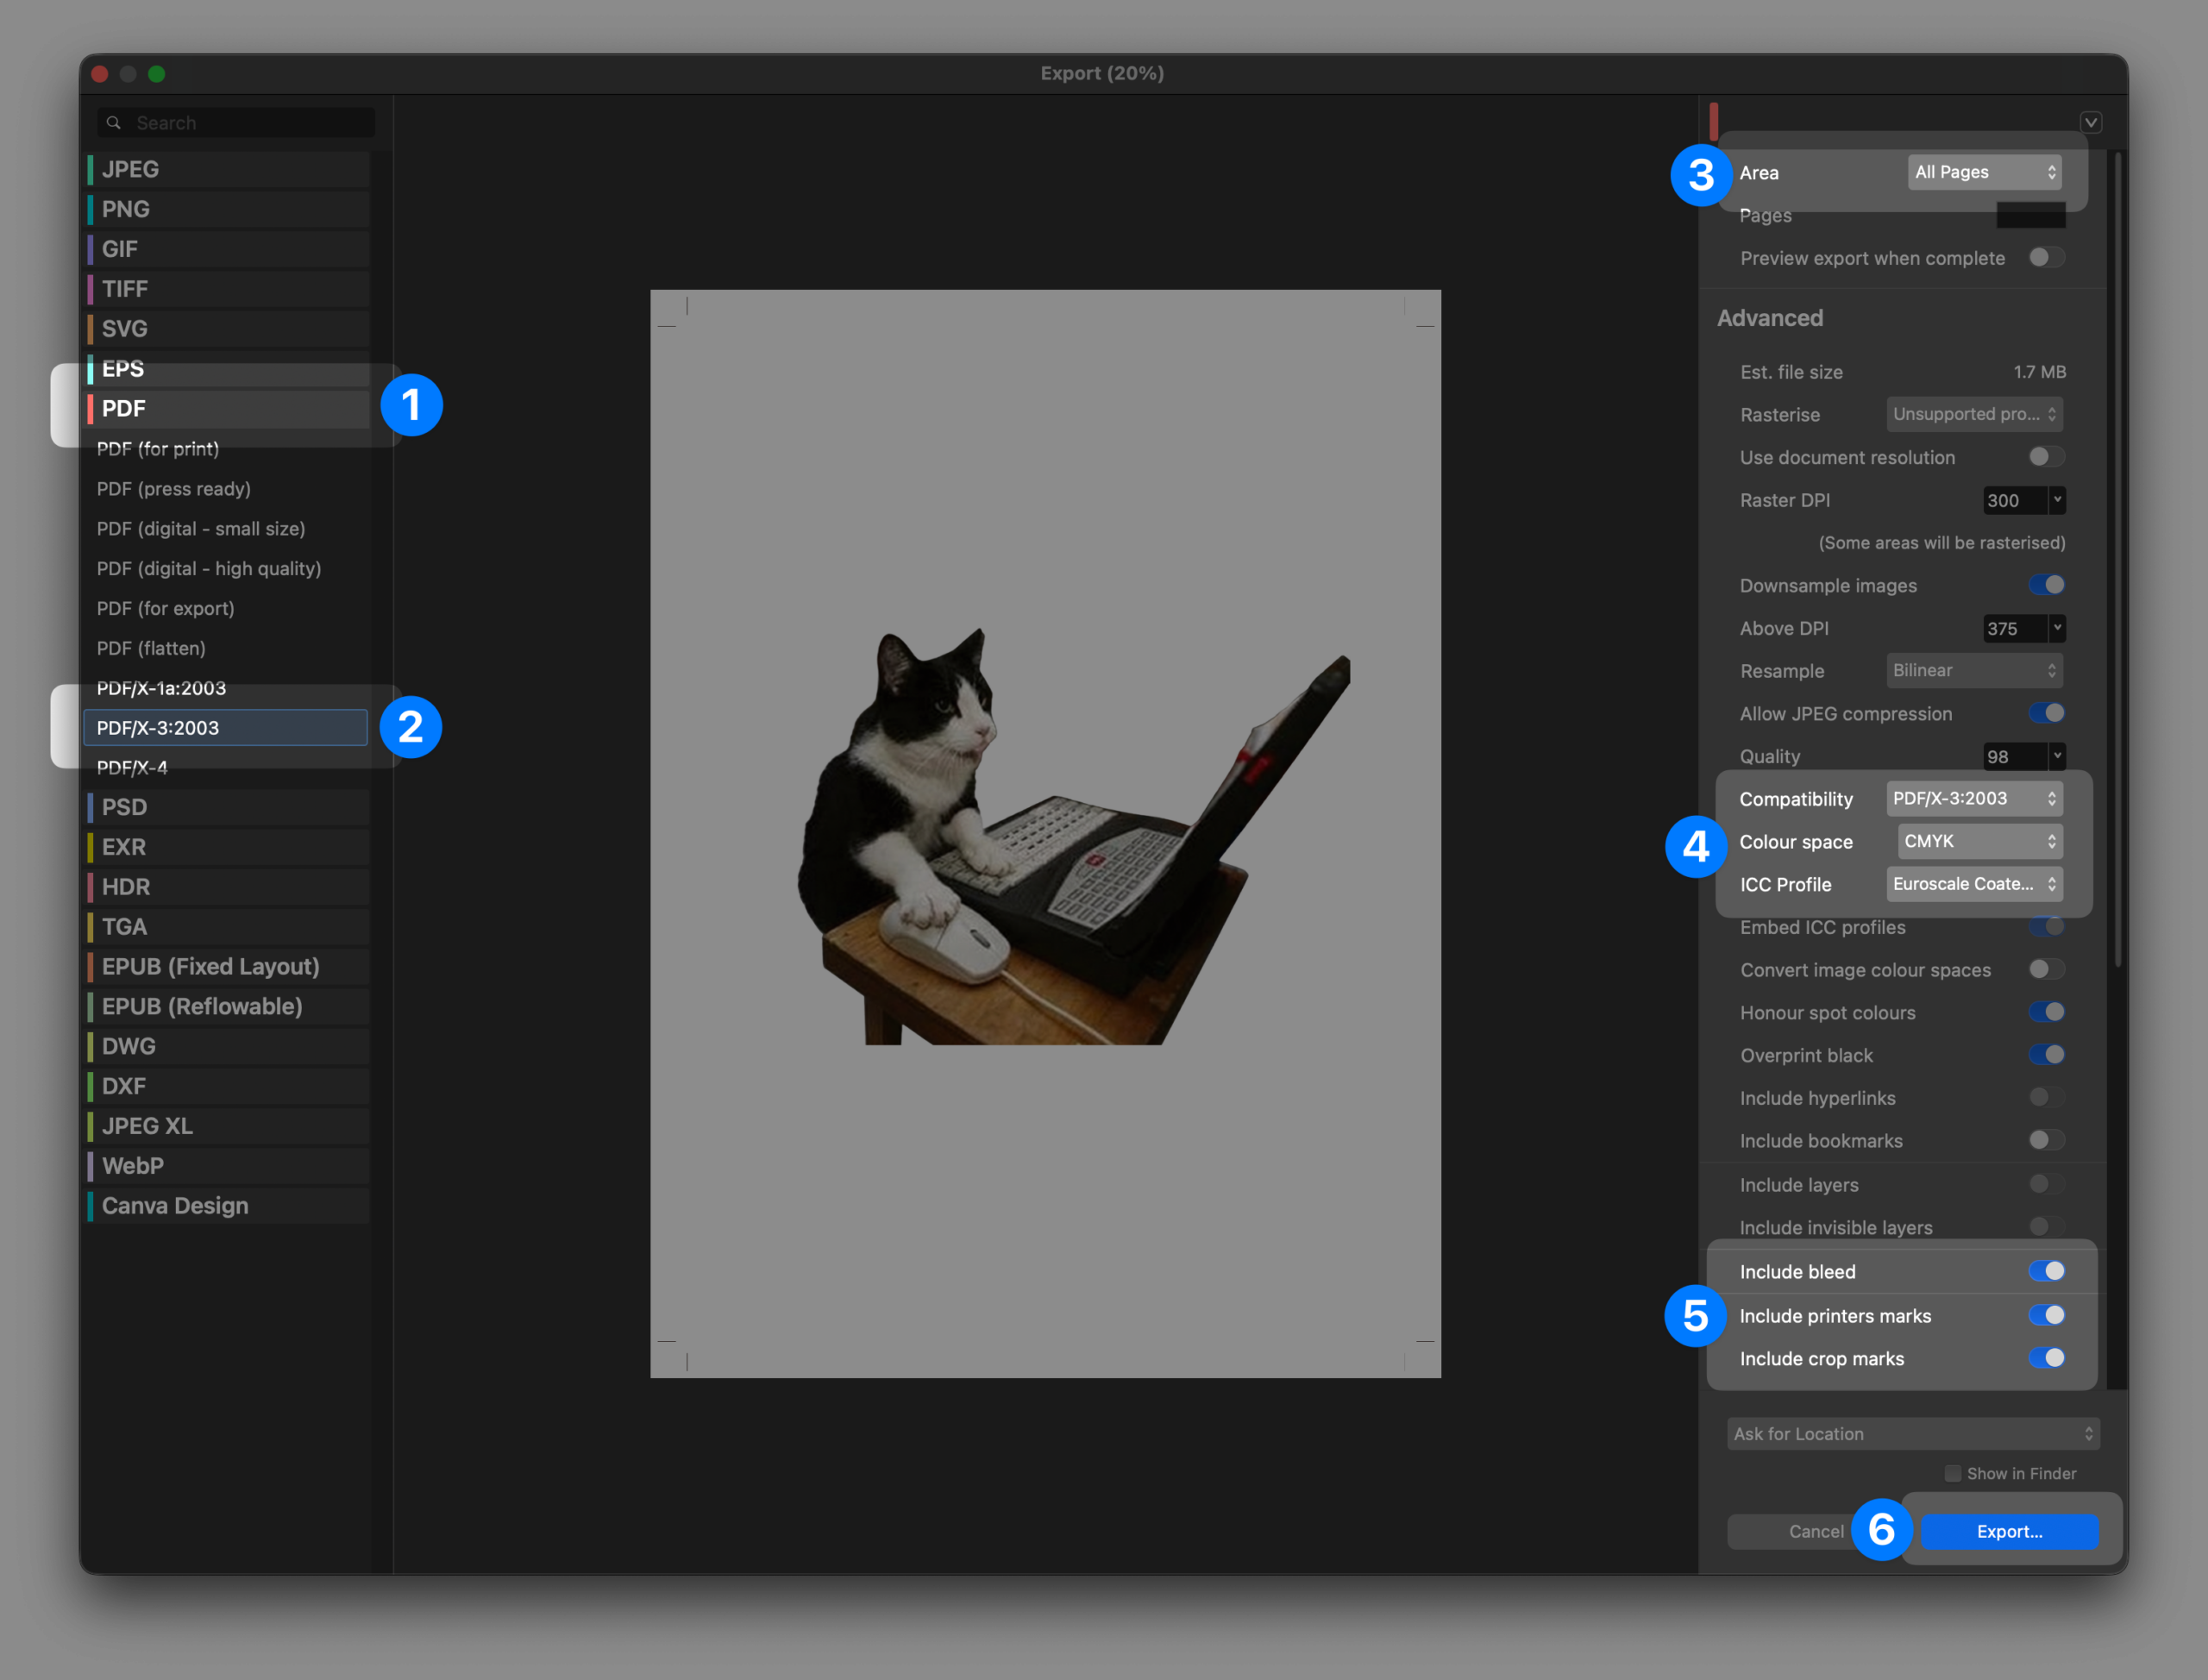Check the Show in Finder checkbox

[1952, 1473]
